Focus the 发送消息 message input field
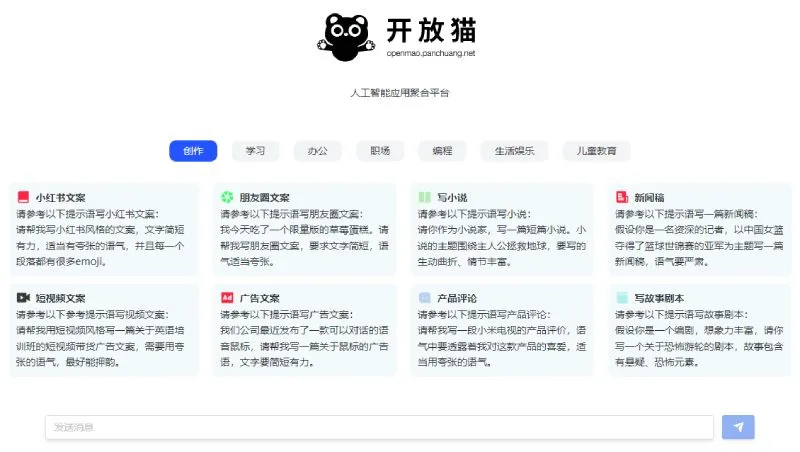The height and width of the screenshot is (452, 800). click(379, 427)
